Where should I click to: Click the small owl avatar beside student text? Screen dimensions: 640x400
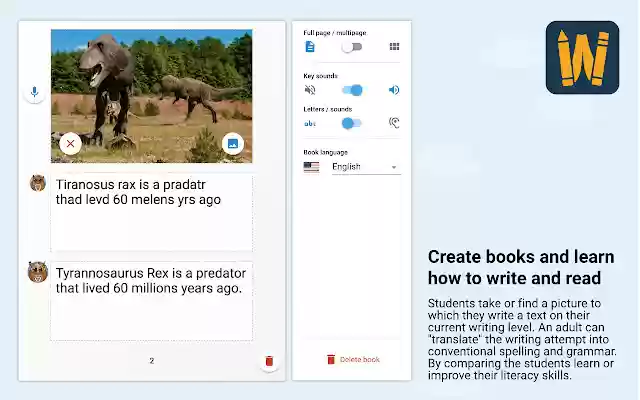point(38,183)
